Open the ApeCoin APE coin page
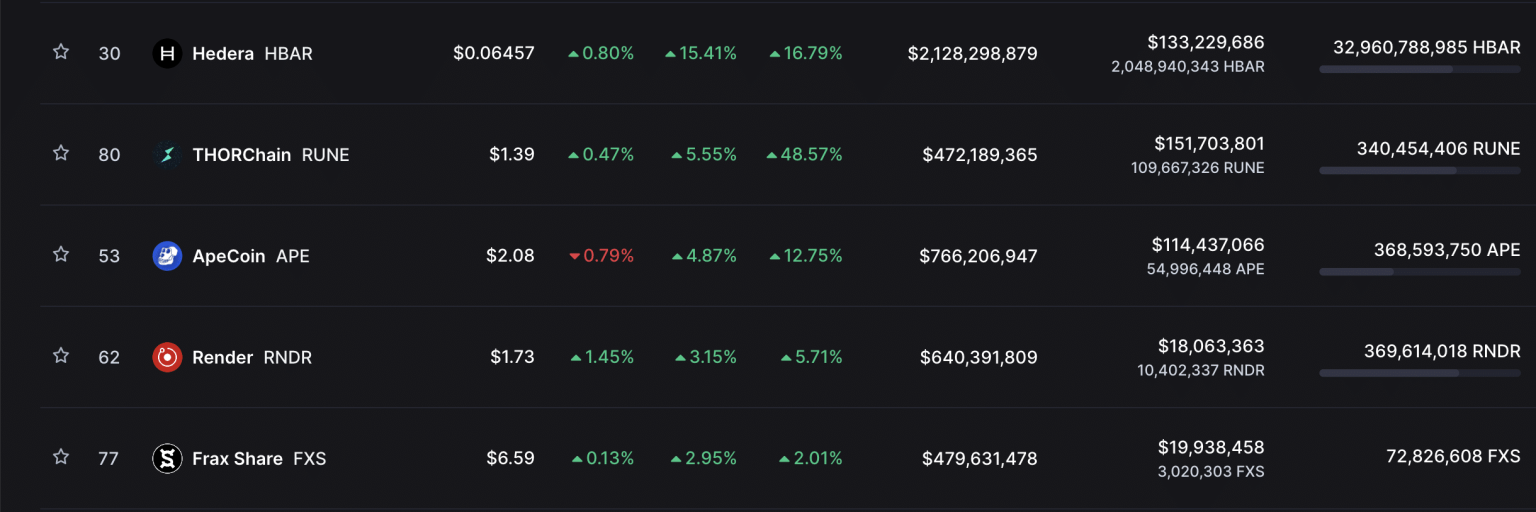Screen dimensions: 1536x512 (x=228, y=256)
